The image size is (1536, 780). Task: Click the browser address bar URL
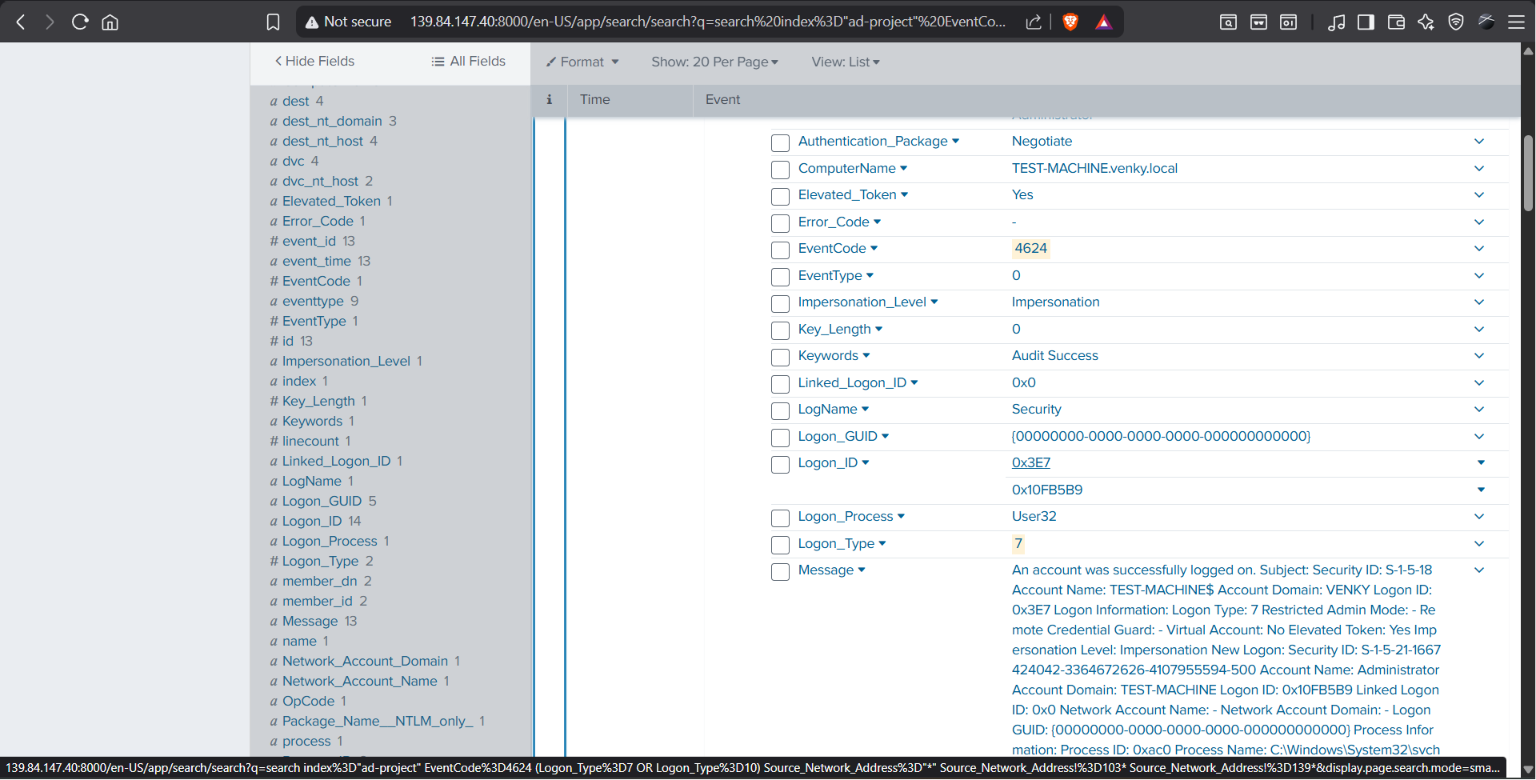click(x=708, y=22)
